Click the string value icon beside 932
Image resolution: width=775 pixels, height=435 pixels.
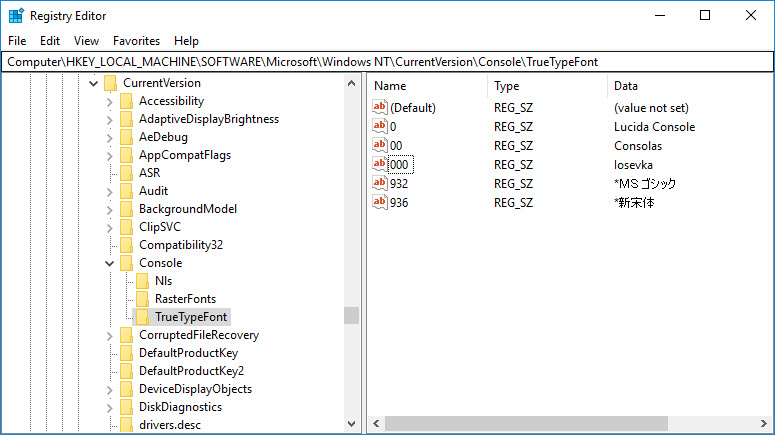click(x=380, y=183)
